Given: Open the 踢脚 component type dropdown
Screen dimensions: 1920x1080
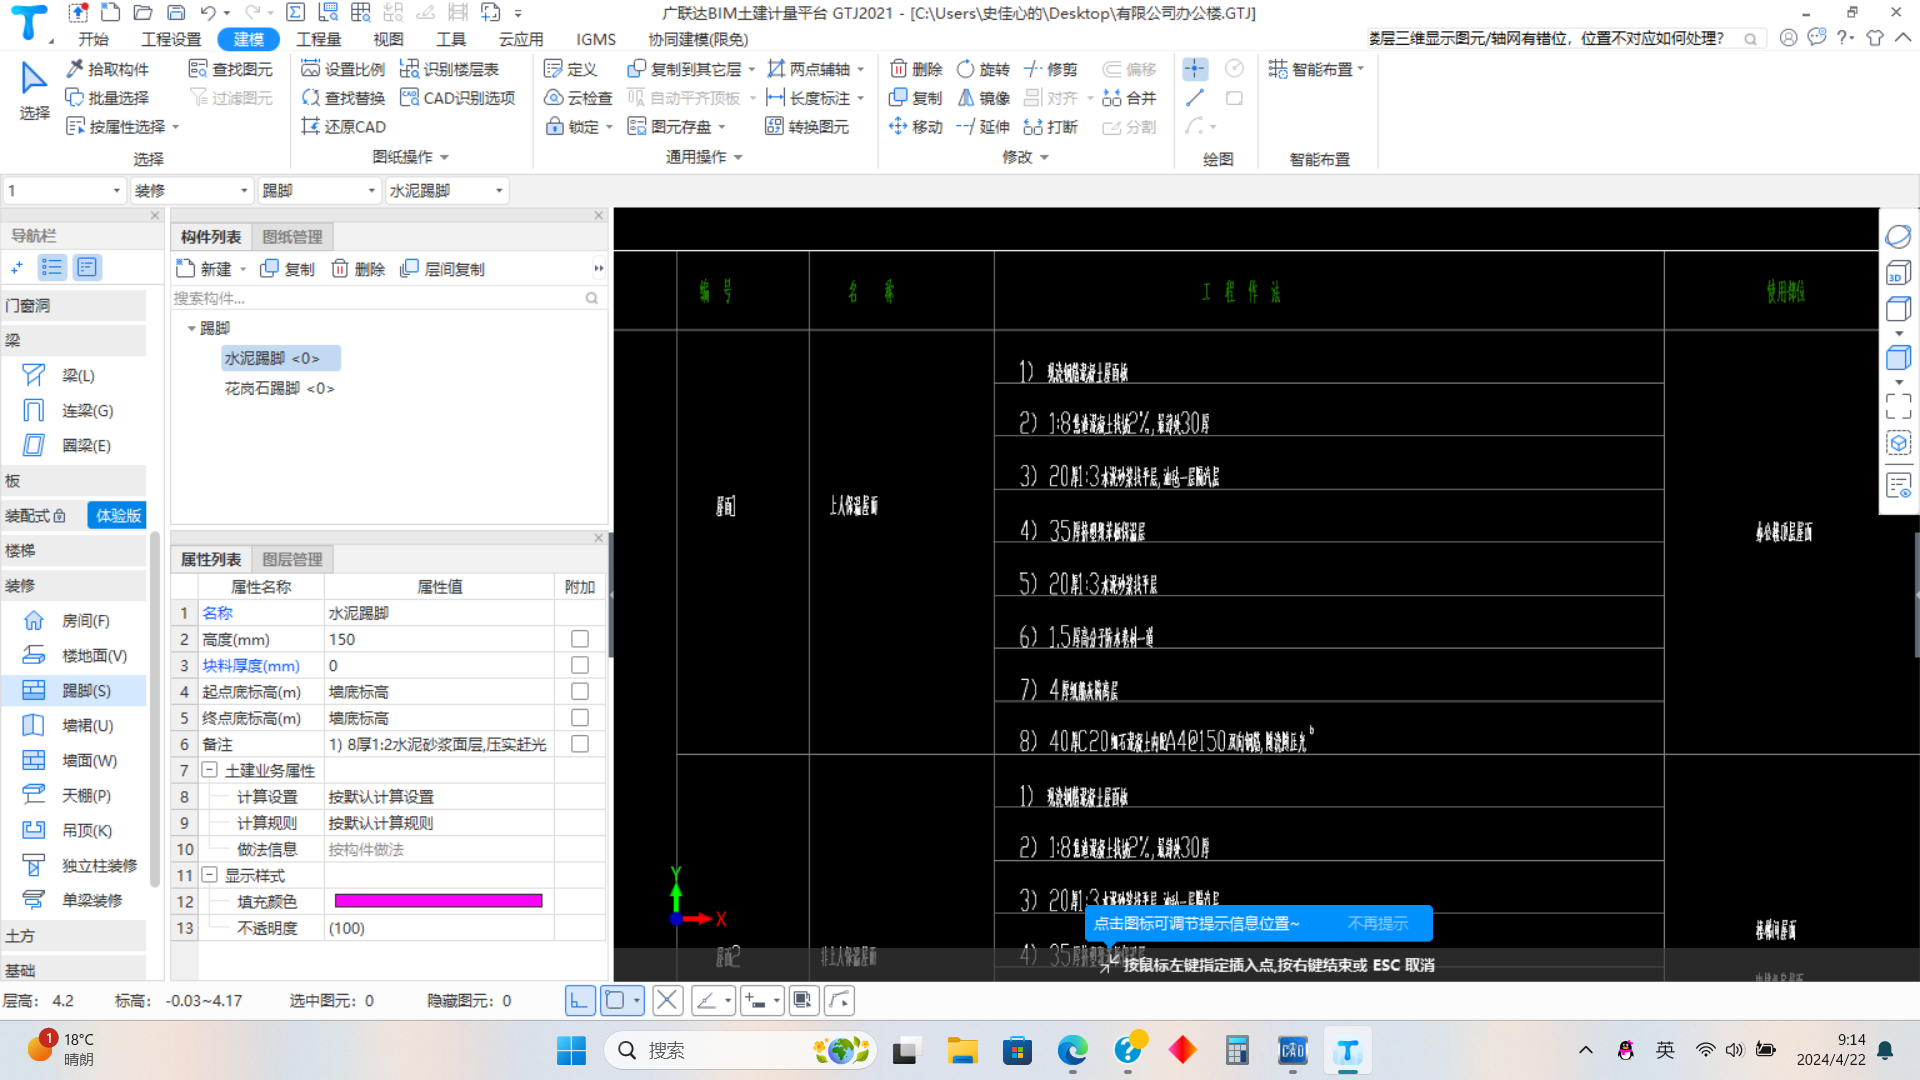Looking at the screenshot, I should point(319,191).
